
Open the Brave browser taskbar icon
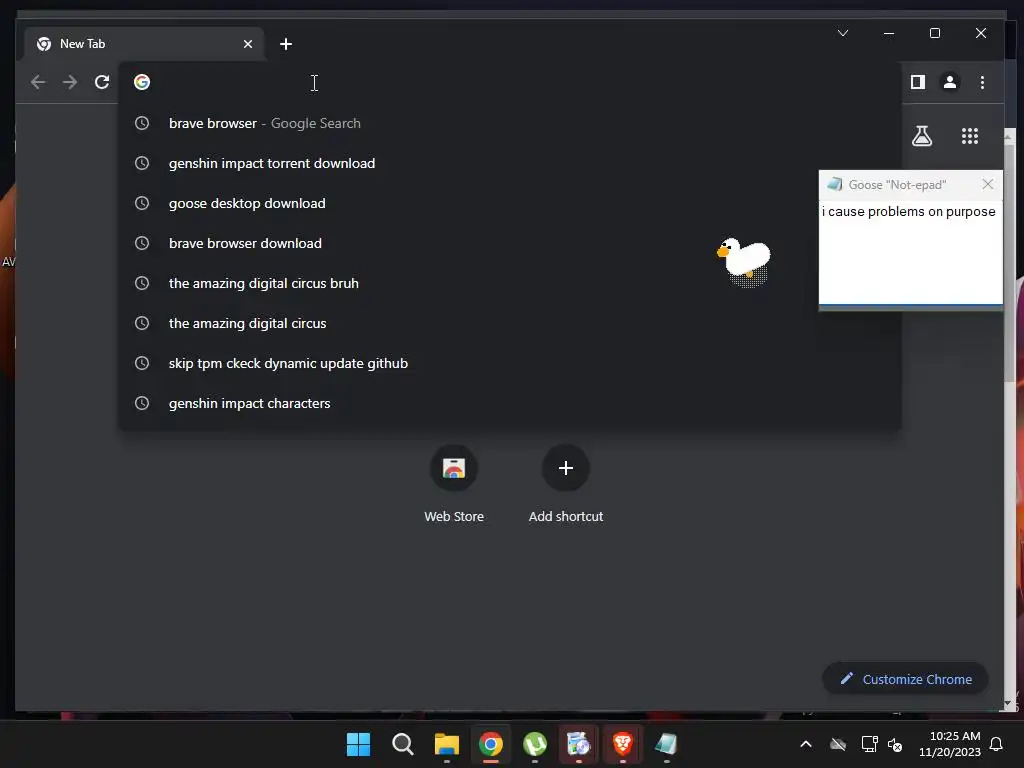(622, 744)
